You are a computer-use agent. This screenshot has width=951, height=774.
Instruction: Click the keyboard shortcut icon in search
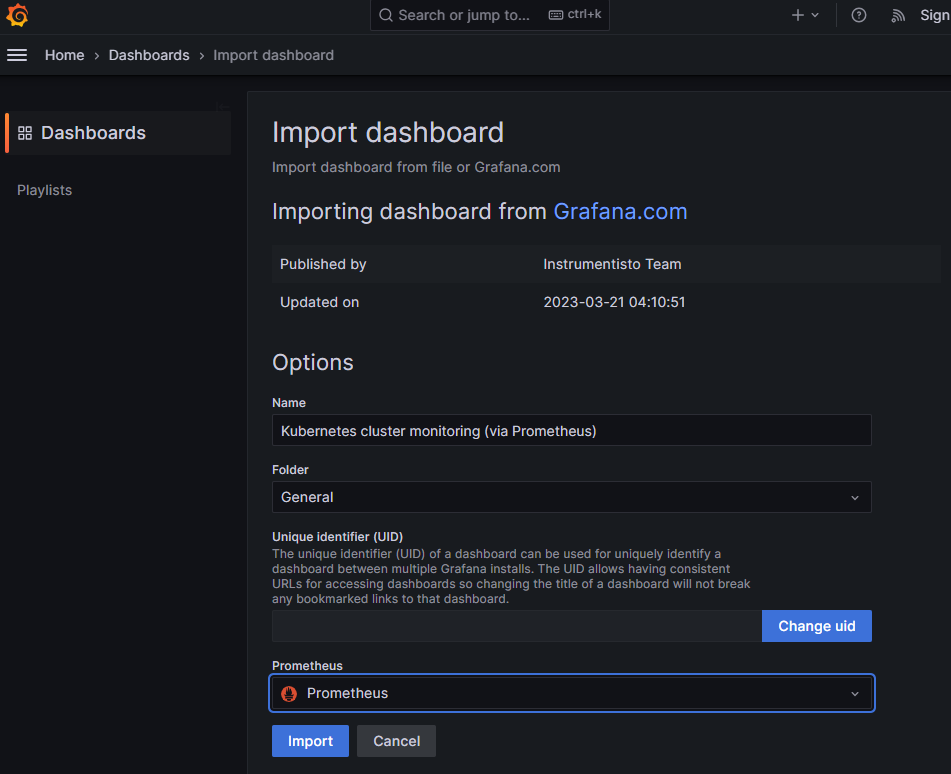[556, 15]
